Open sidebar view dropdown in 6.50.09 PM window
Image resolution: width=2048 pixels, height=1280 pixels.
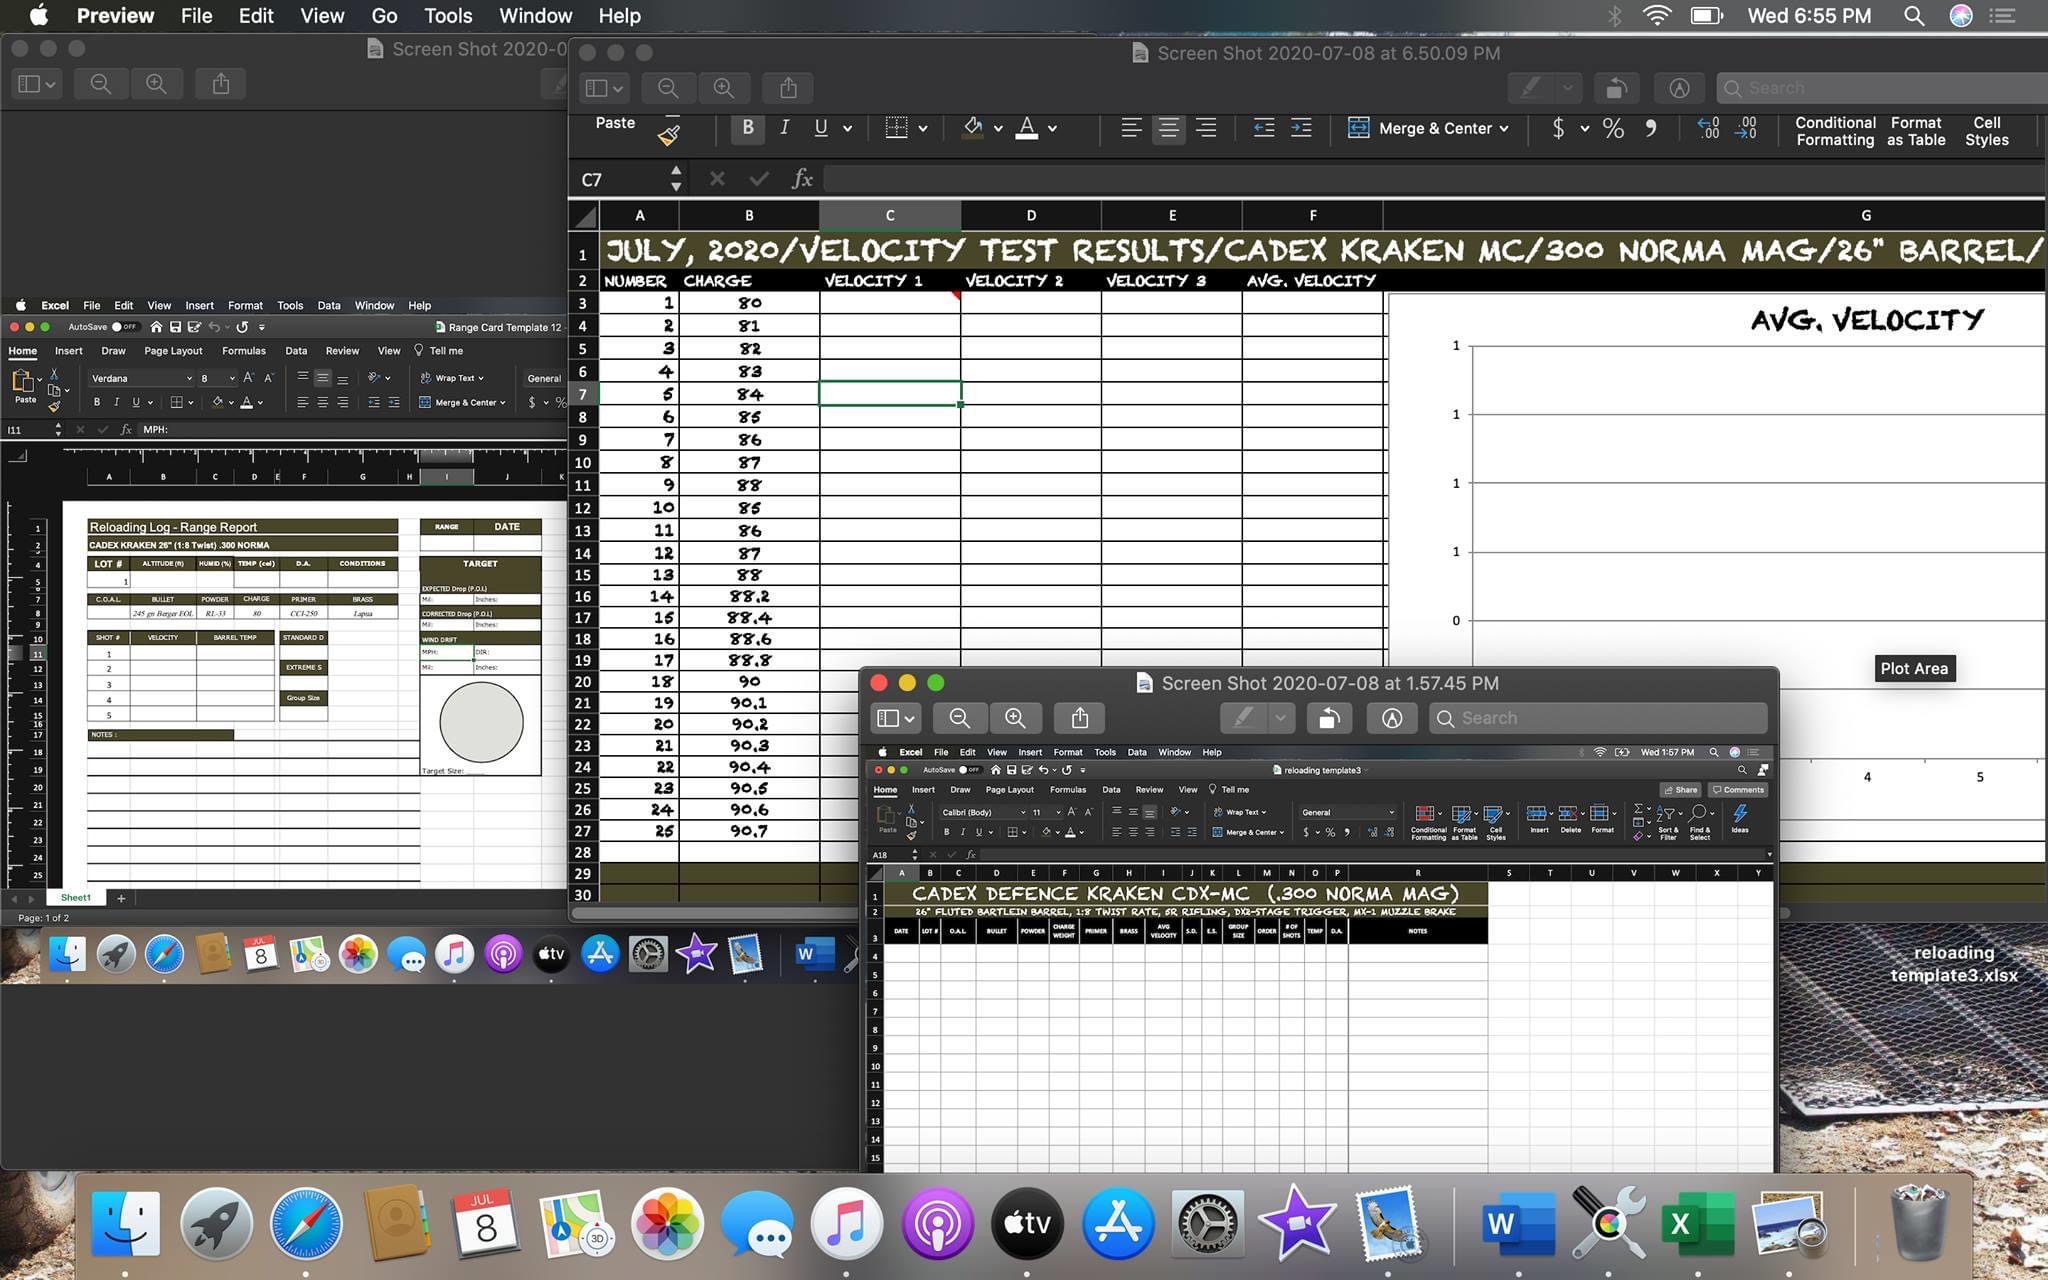[x=603, y=88]
